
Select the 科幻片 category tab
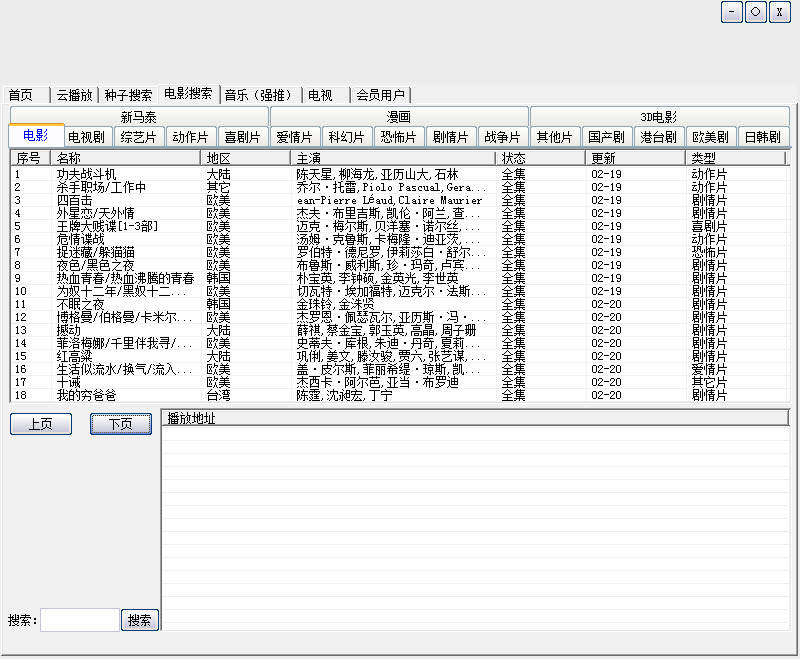click(347, 137)
